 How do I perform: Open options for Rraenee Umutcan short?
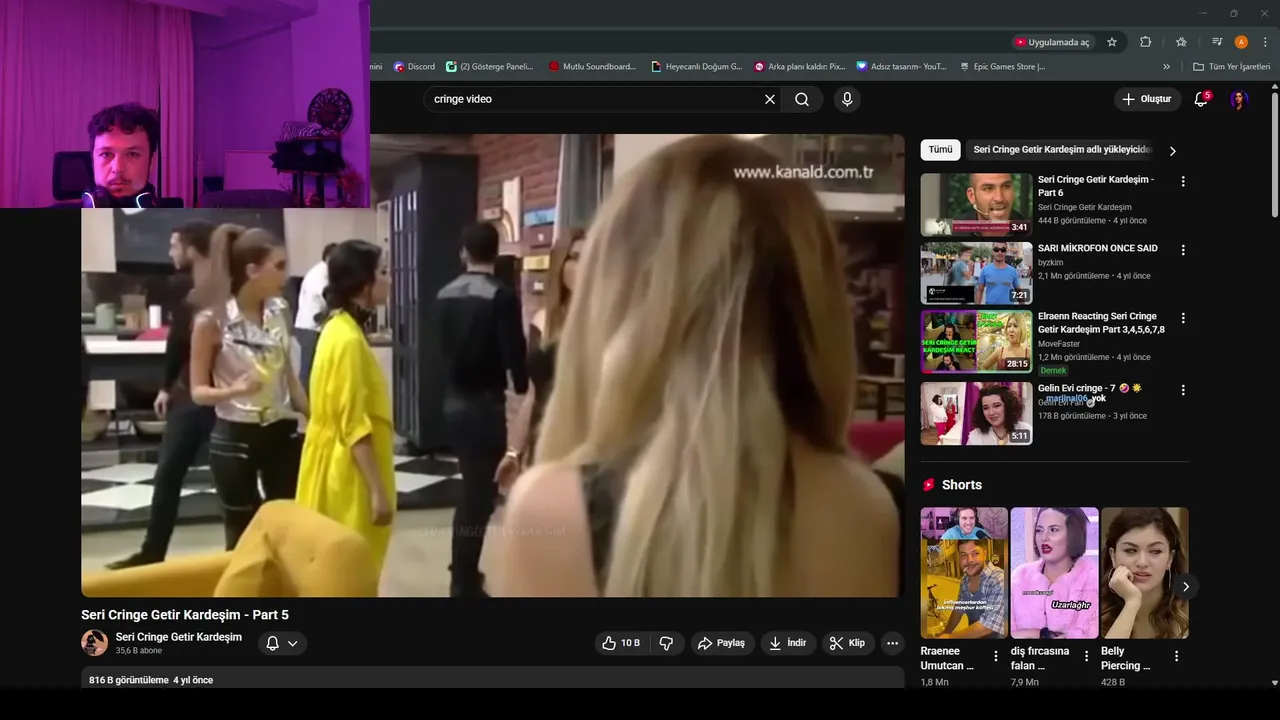[996, 656]
